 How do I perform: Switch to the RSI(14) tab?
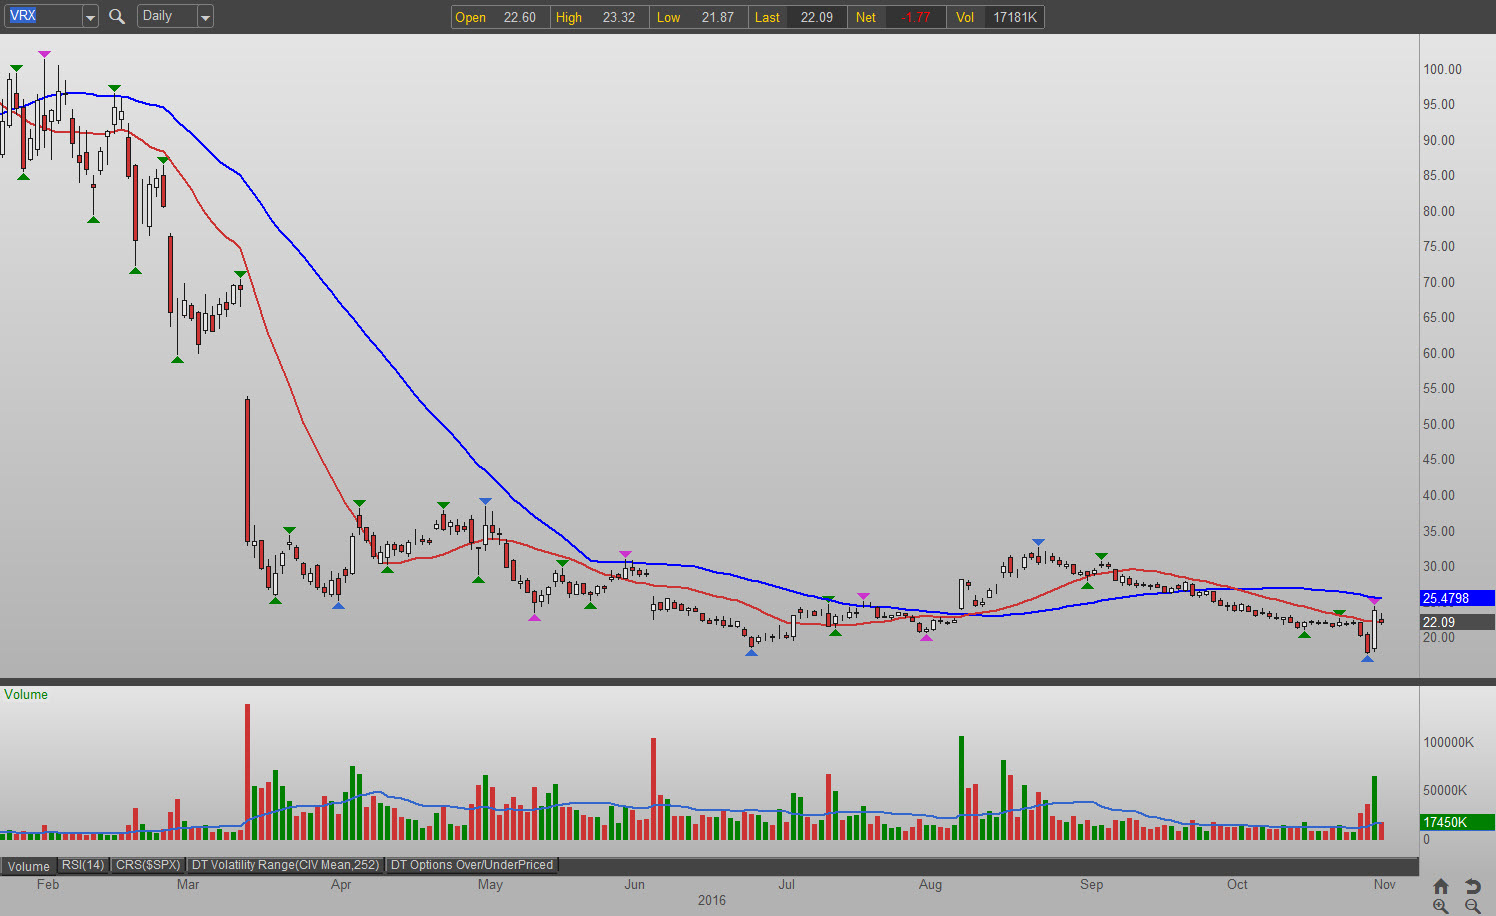pyautogui.click(x=82, y=865)
